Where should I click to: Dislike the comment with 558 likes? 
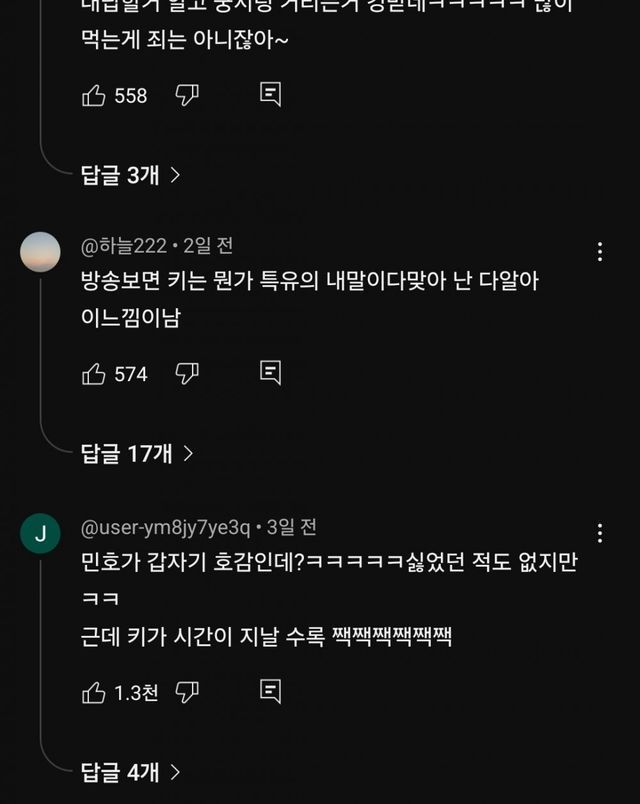pyautogui.click(x=187, y=95)
